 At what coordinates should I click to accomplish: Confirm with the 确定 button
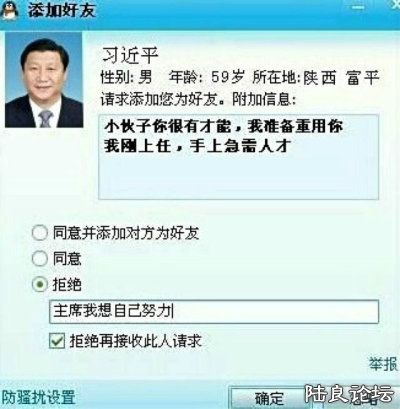[269, 398]
